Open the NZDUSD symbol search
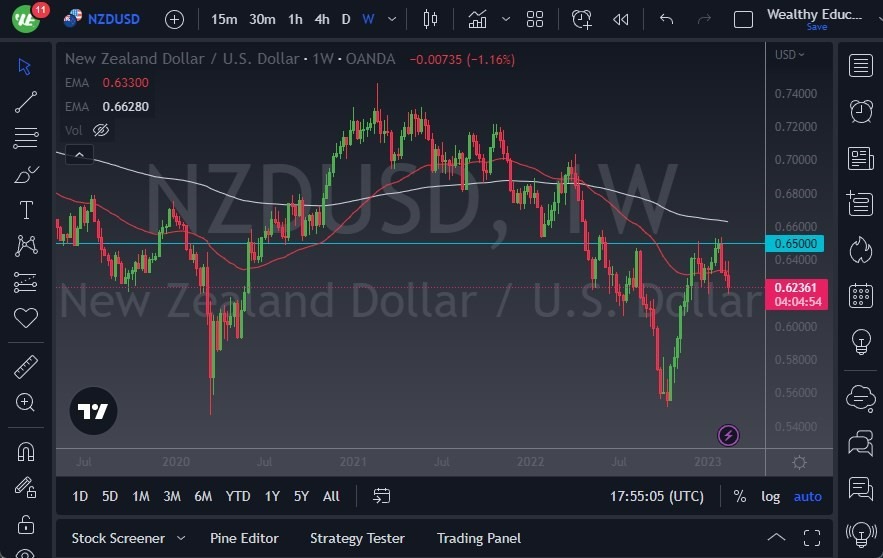 pos(102,19)
